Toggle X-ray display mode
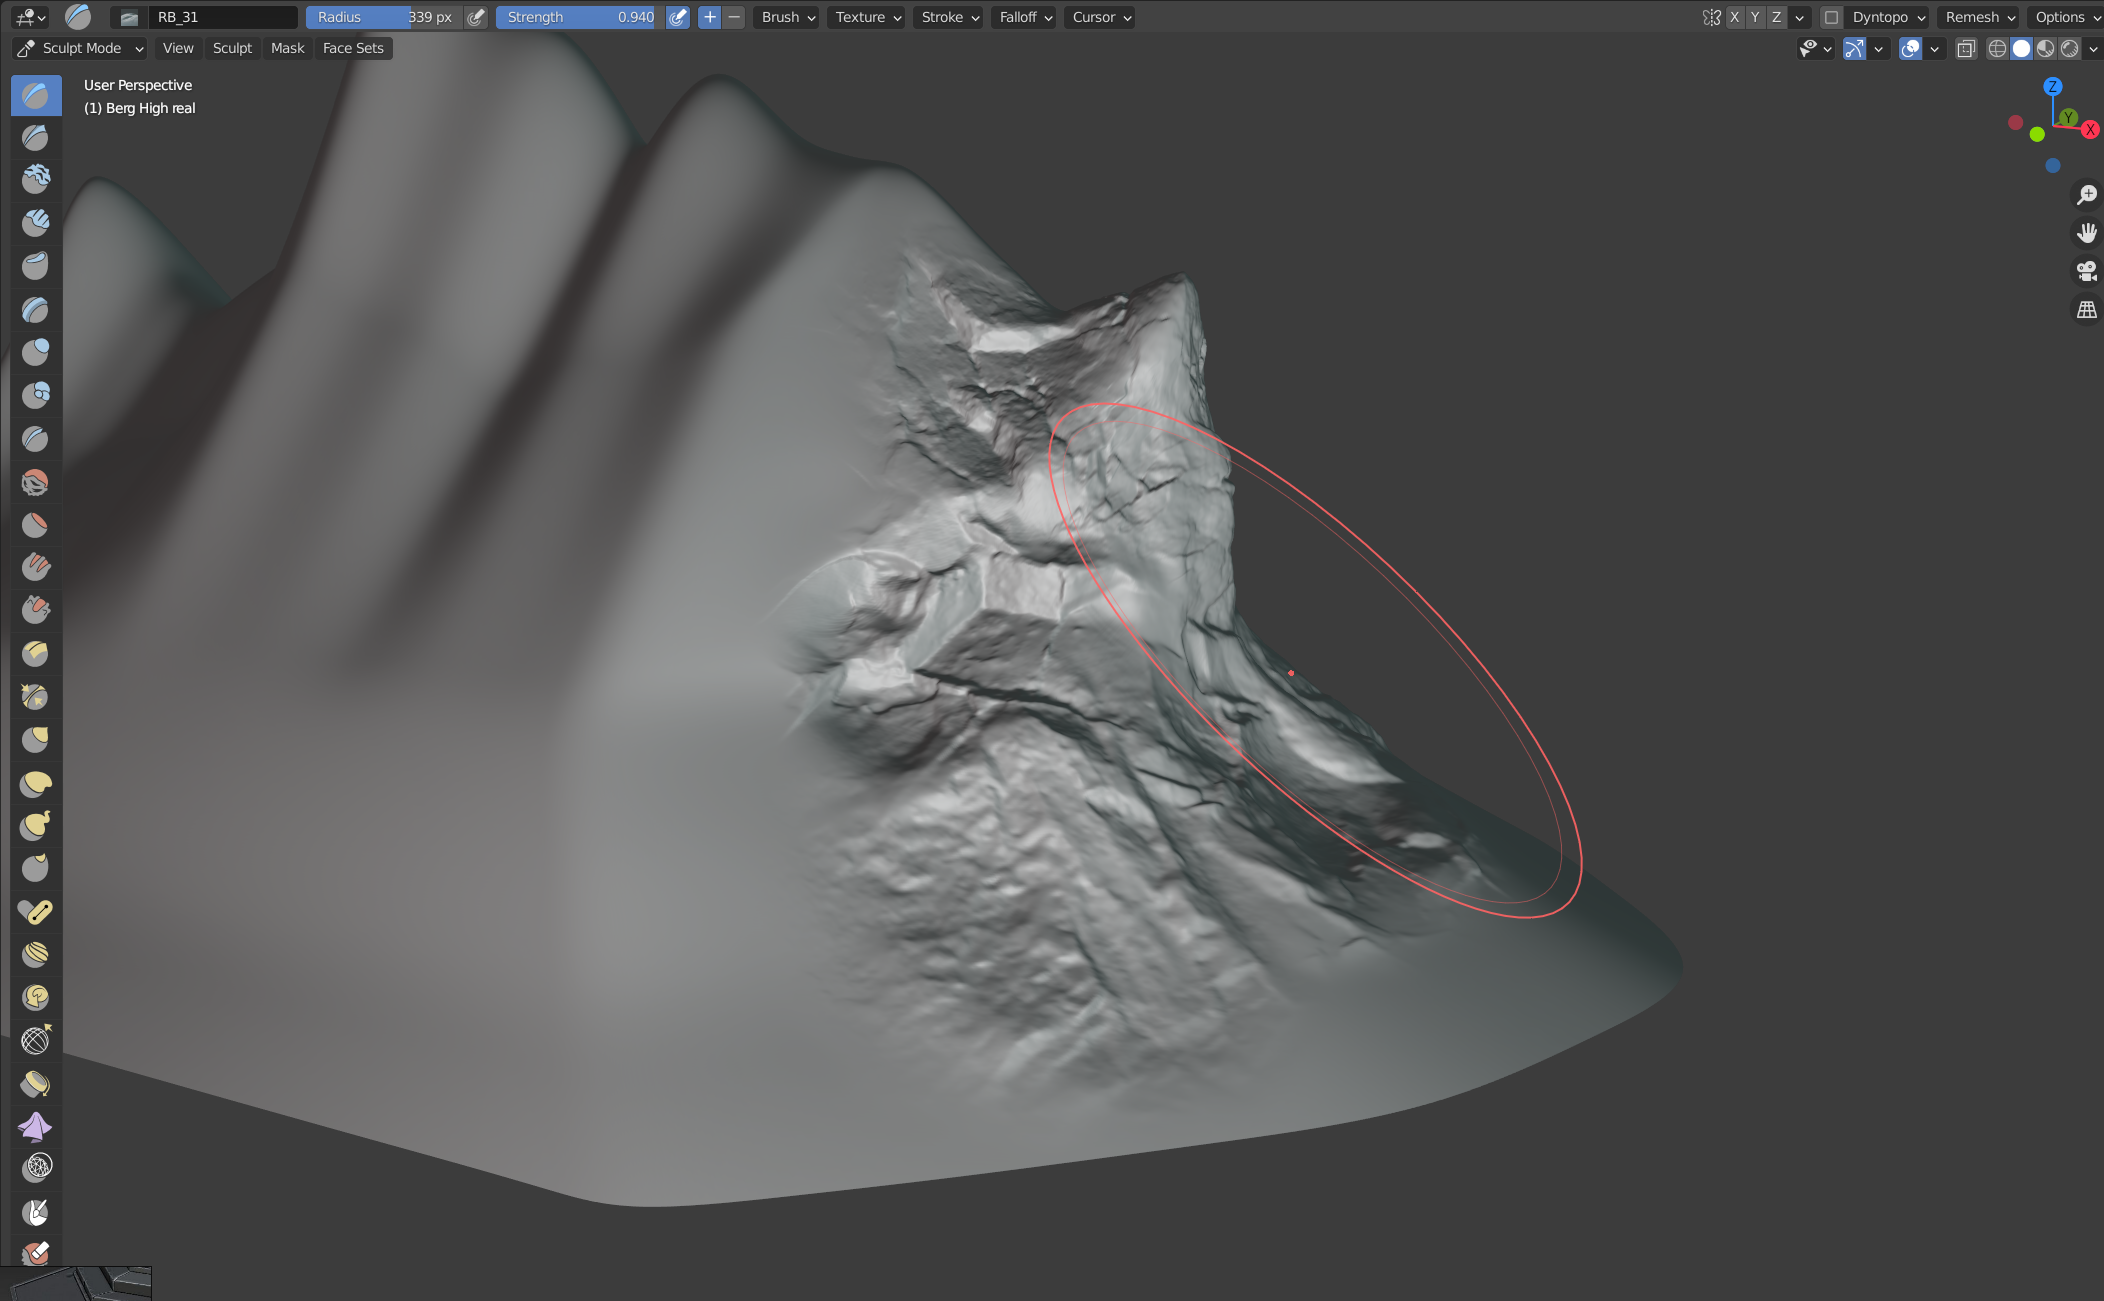Image resolution: width=2104 pixels, height=1301 pixels. coord(1966,48)
